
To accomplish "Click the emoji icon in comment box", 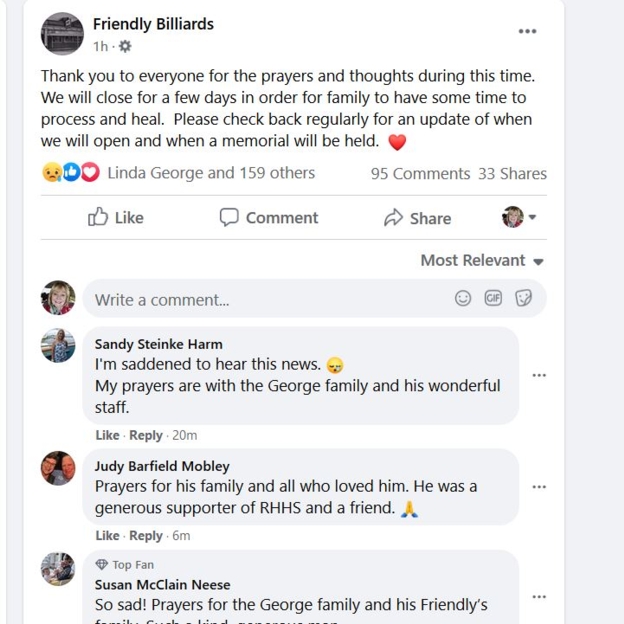I will tap(463, 298).
